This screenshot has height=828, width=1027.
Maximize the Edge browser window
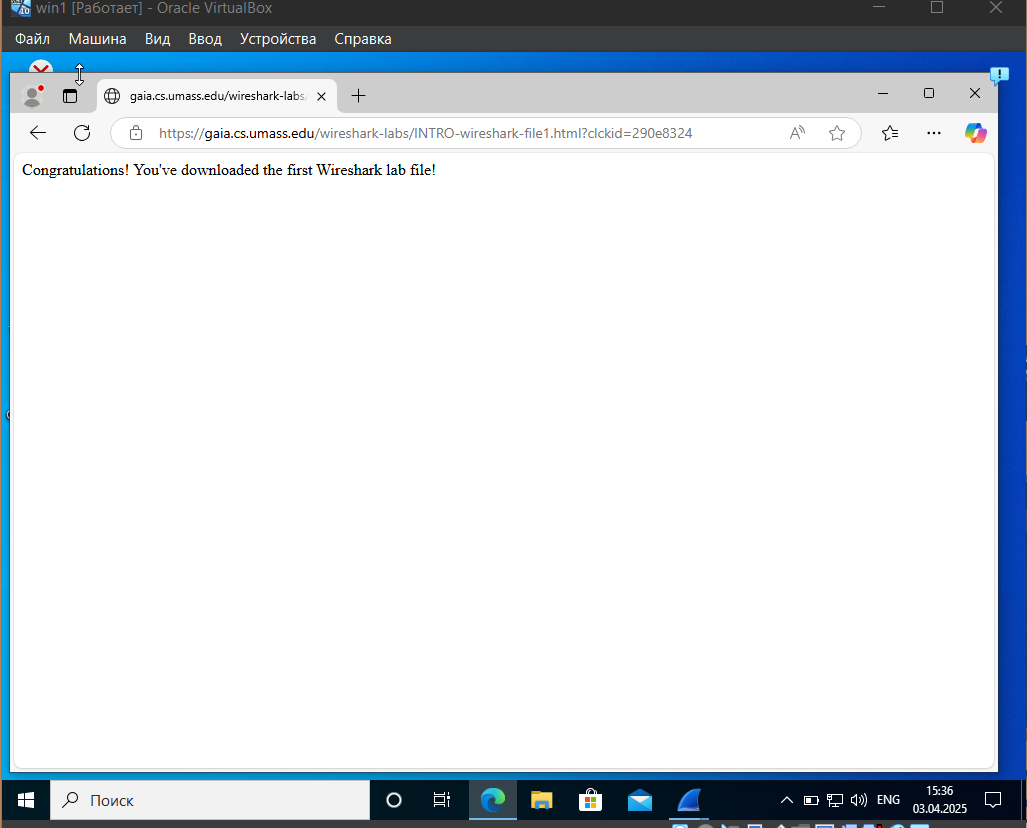929,94
